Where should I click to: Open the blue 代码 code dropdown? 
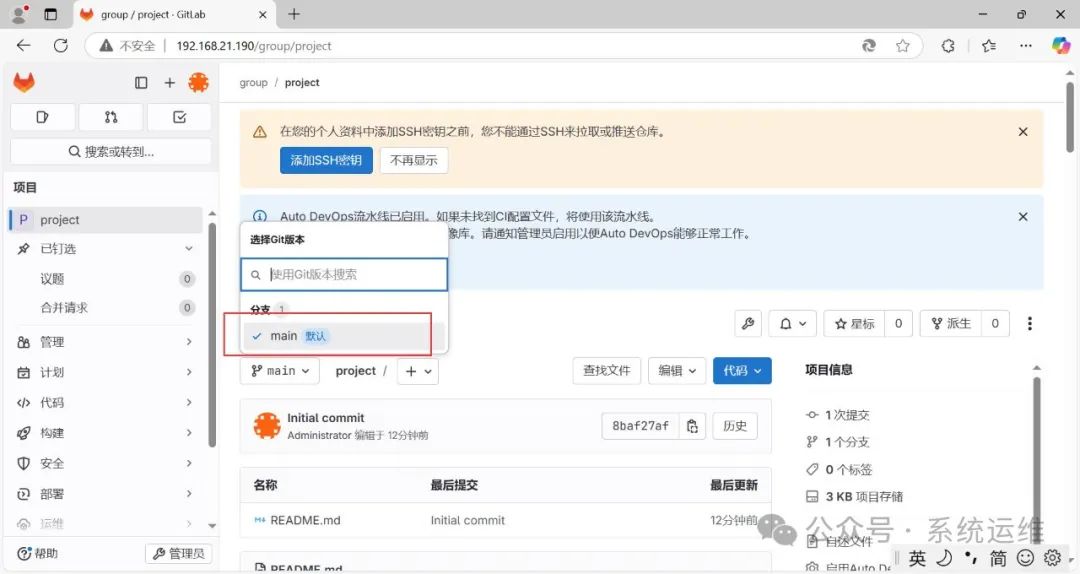click(742, 371)
